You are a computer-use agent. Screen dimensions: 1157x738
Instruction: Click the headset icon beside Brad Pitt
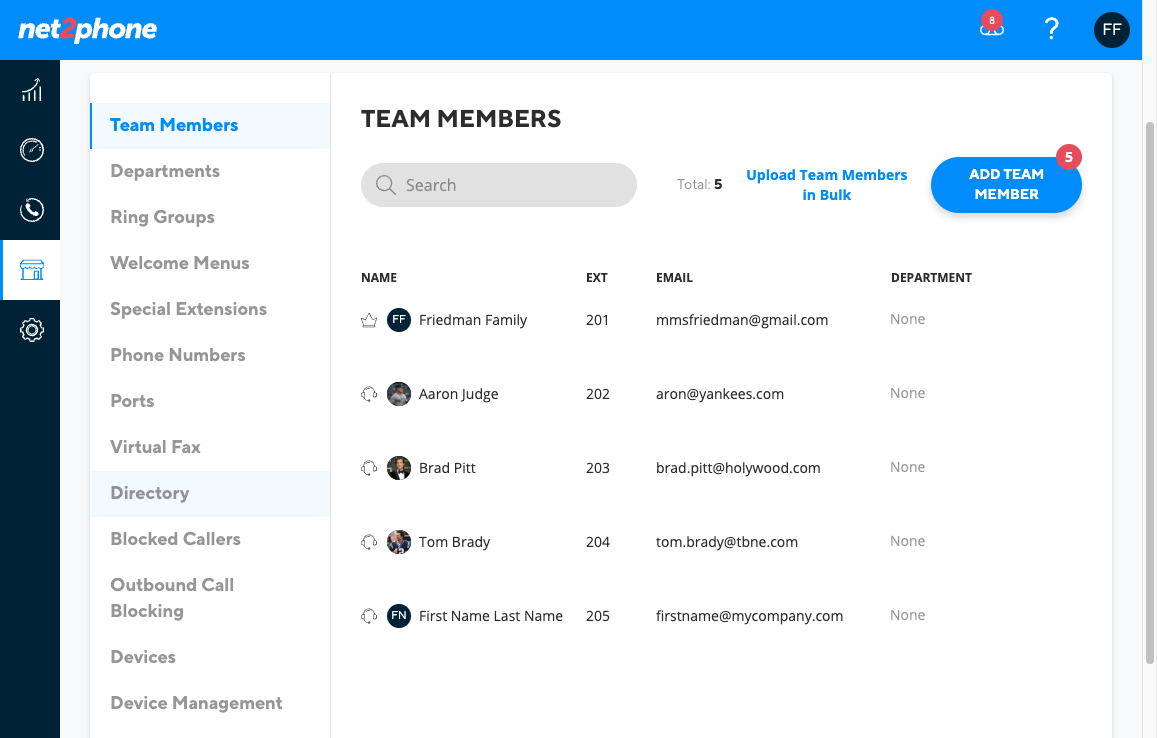[x=369, y=468]
